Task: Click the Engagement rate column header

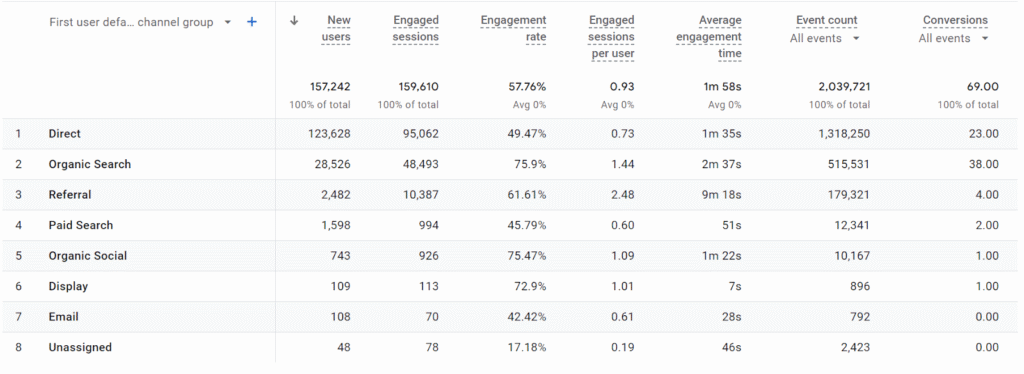Action: pyautogui.click(x=513, y=29)
